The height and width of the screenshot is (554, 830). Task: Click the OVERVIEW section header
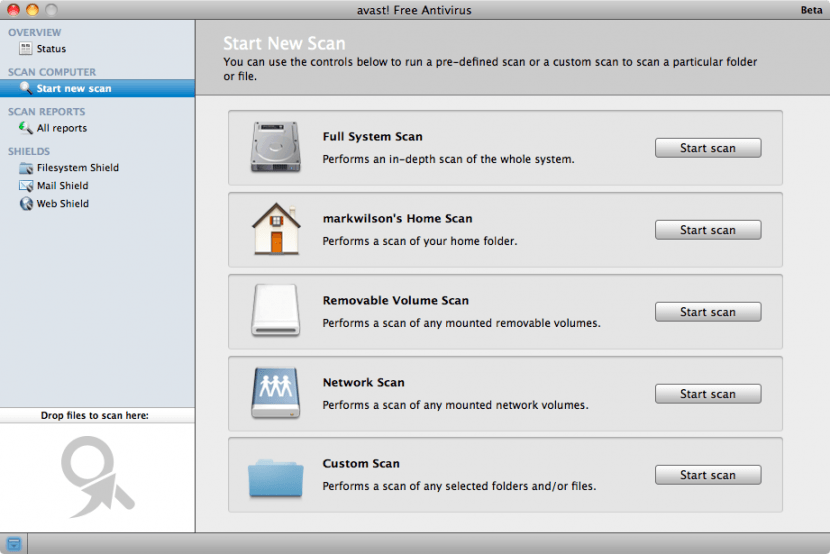34,32
